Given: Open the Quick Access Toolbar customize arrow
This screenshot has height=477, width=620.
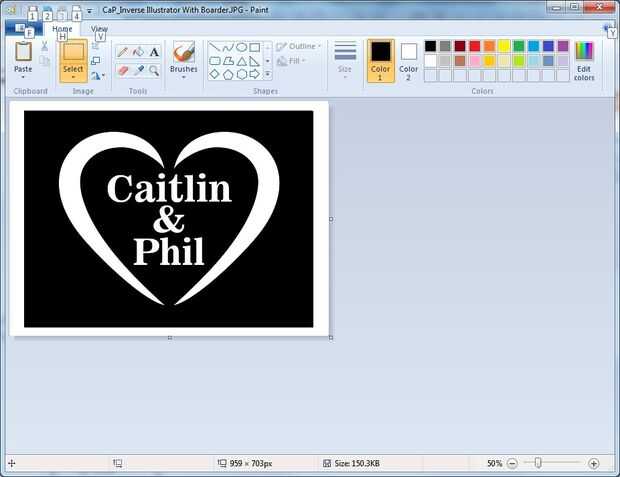Looking at the screenshot, I should 90,11.
